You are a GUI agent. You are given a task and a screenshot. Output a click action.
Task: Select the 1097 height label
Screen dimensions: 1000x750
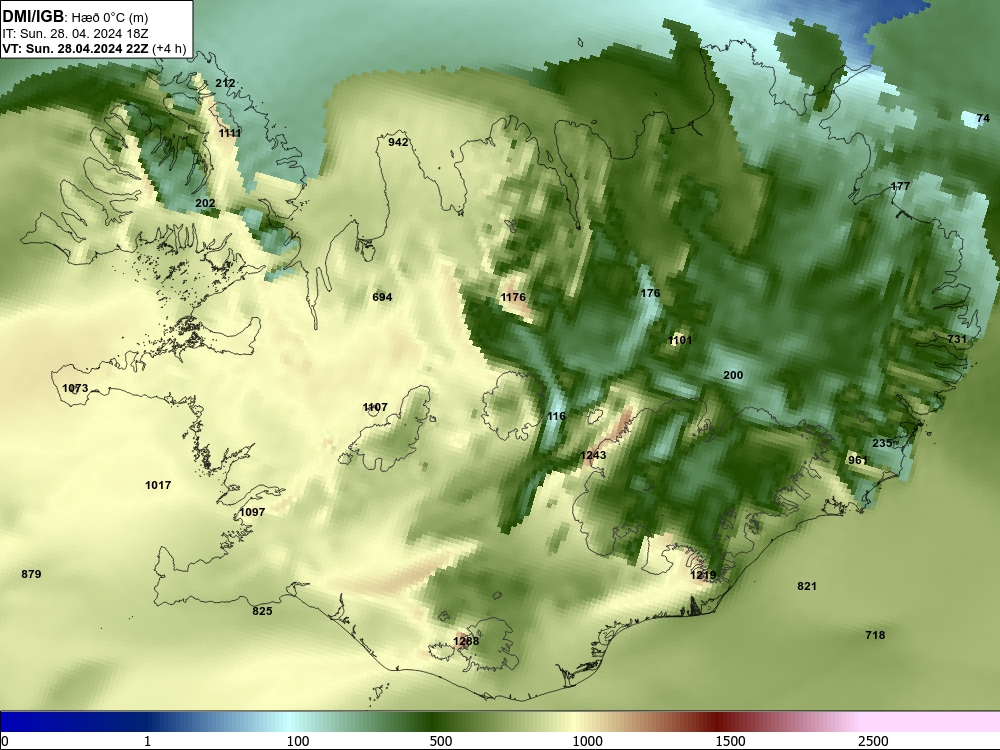click(252, 511)
